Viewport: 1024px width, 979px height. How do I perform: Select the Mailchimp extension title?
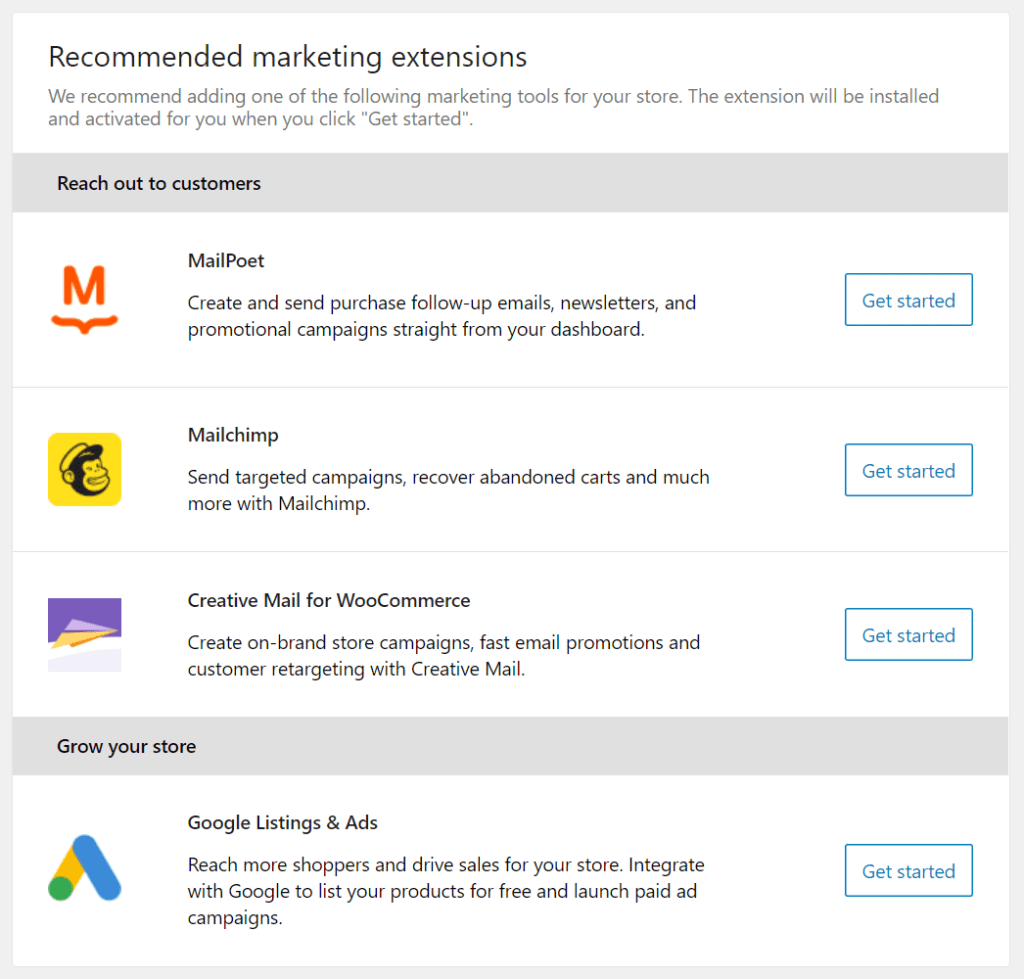point(233,435)
